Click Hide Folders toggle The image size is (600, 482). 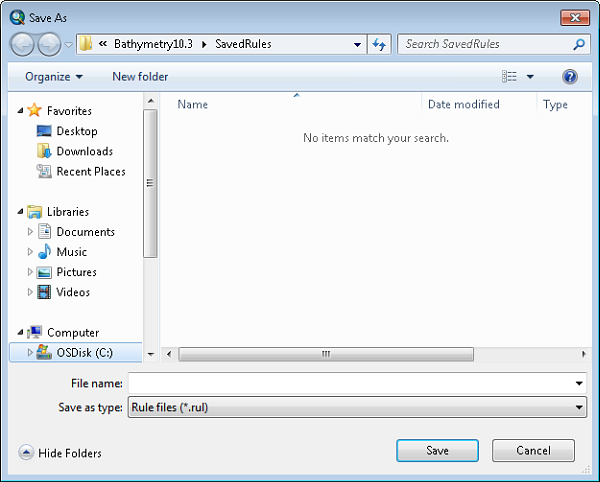point(60,453)
